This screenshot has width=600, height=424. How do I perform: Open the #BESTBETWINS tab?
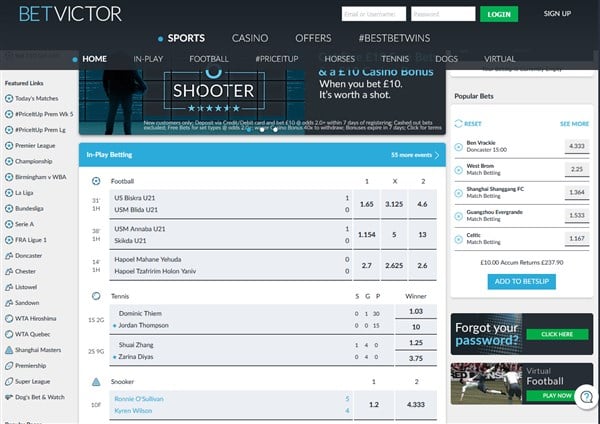(394, 38)
